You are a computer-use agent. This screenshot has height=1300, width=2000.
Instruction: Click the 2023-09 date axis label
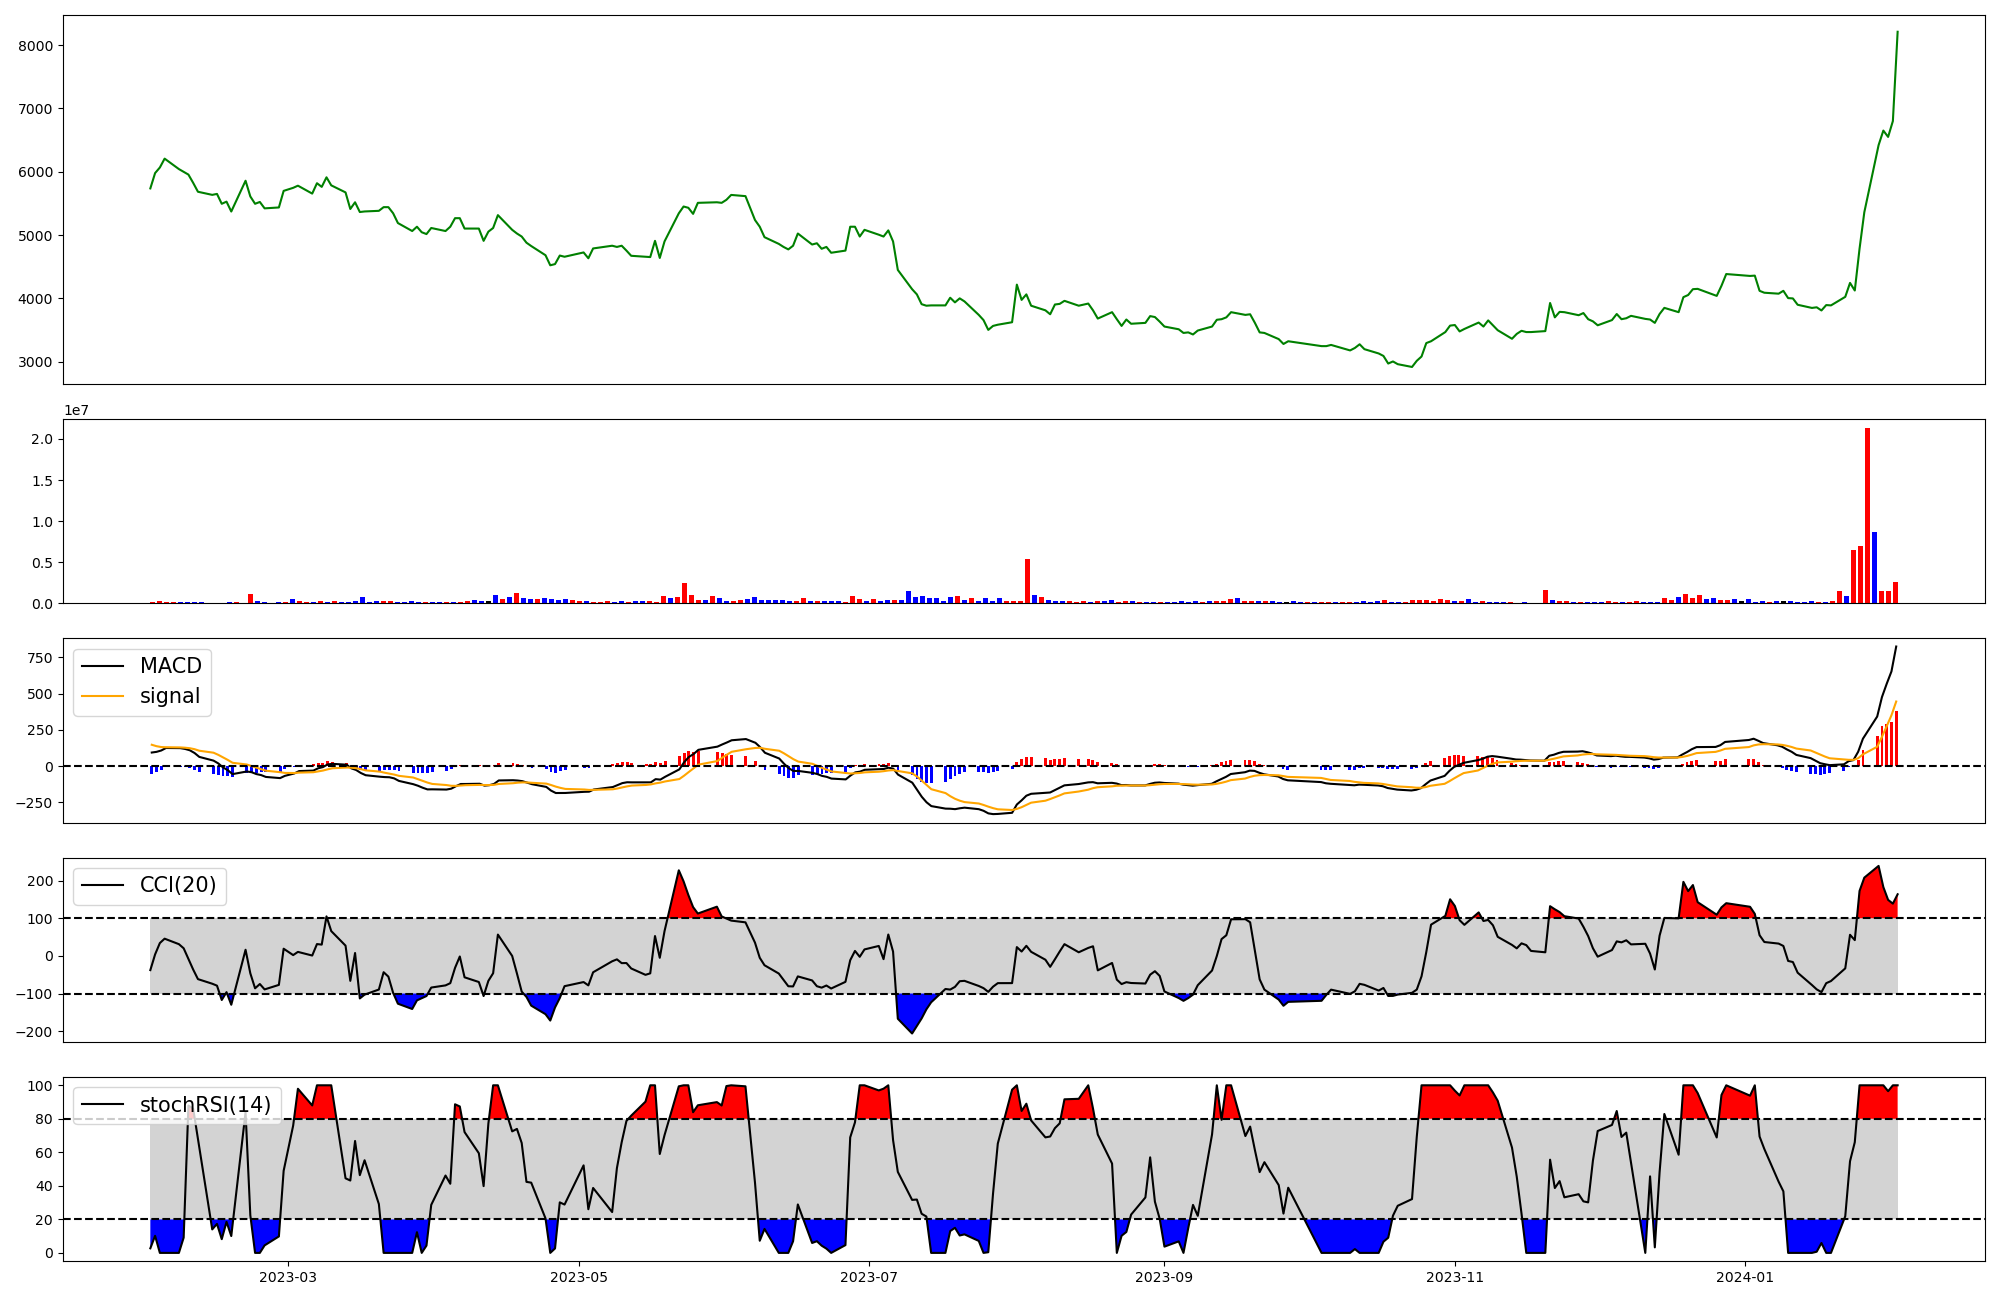[1164, 1277]
